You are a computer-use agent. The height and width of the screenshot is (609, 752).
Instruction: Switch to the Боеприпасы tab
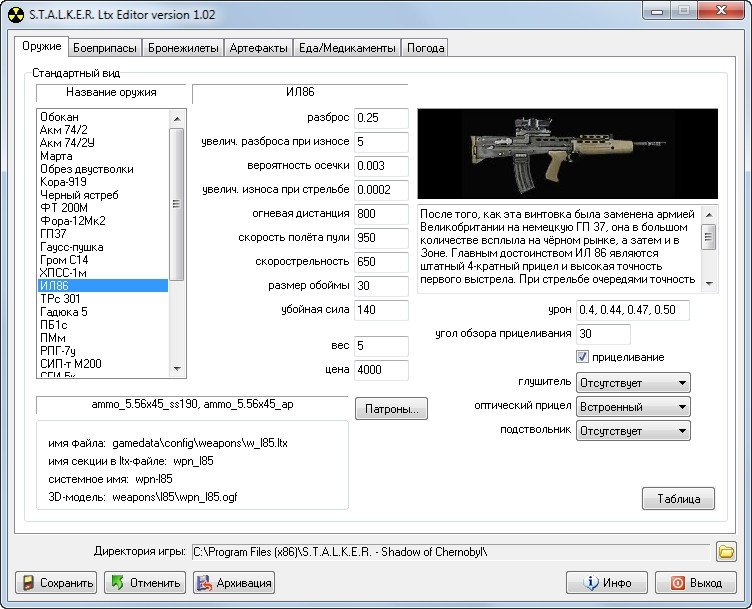(105, 47)
